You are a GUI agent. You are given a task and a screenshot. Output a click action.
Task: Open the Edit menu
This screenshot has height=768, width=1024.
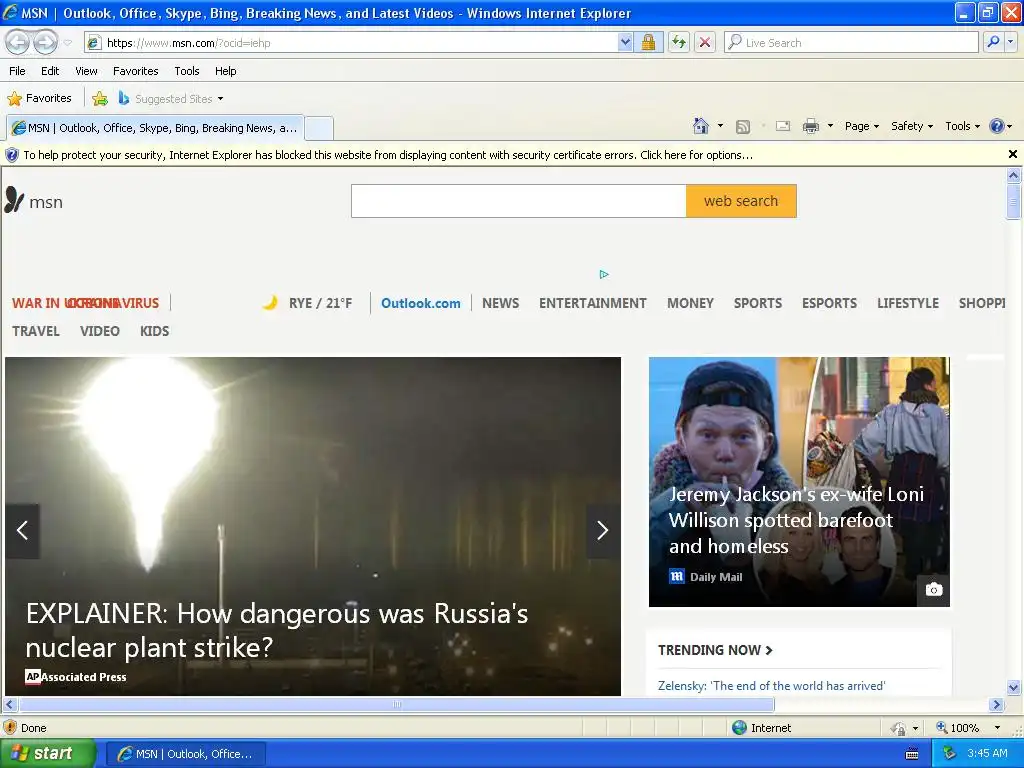[x=50, y=71]
